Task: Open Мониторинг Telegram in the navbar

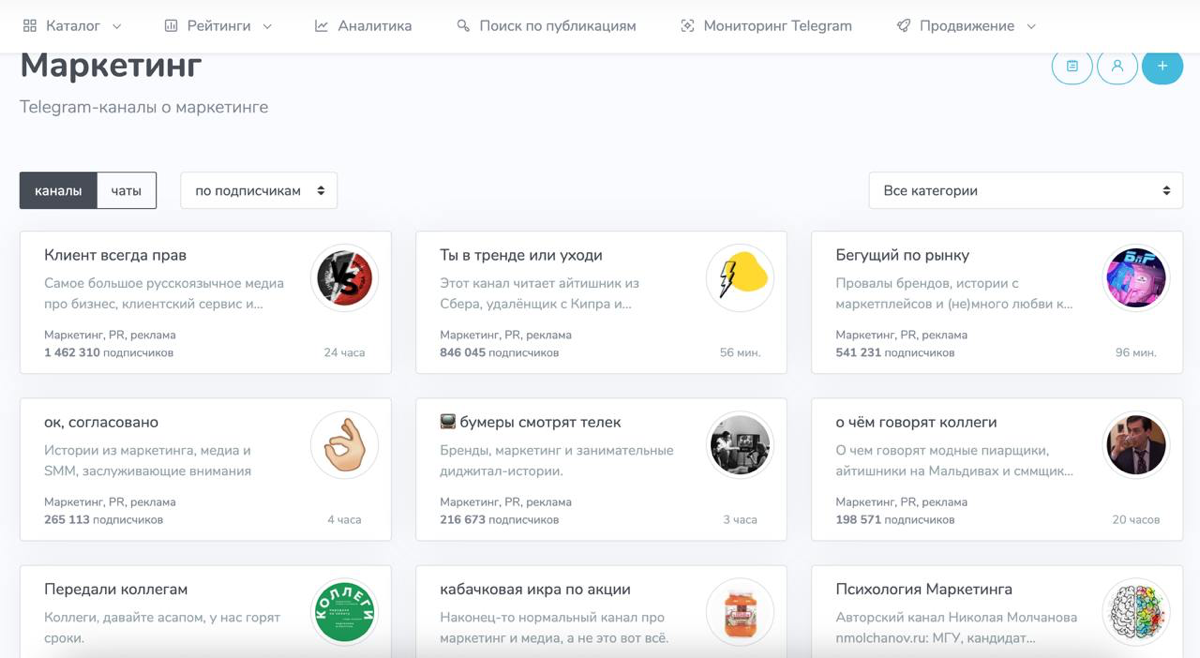Action: coord(778,26)
